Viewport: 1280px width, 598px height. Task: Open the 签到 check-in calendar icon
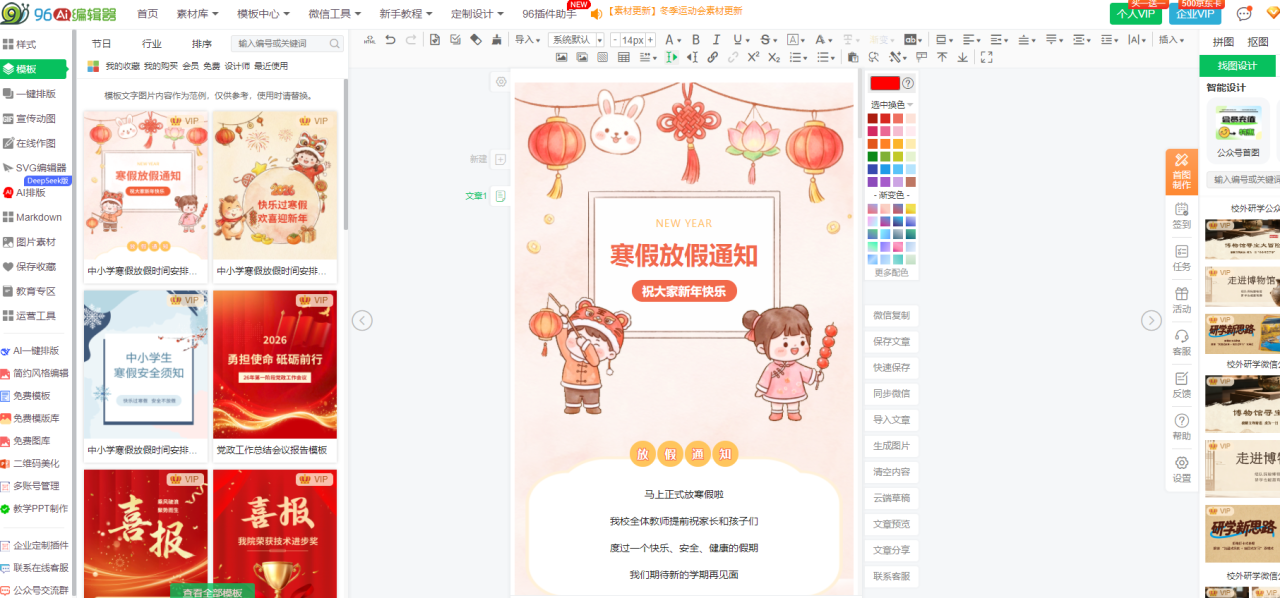coord(1181,215)
